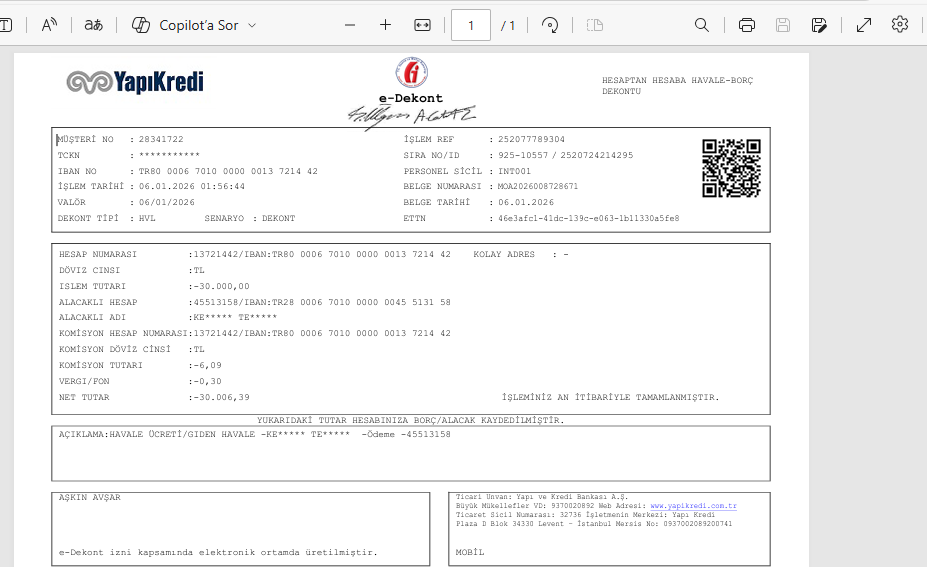Click the YapıKredi logo

point(135,82)
